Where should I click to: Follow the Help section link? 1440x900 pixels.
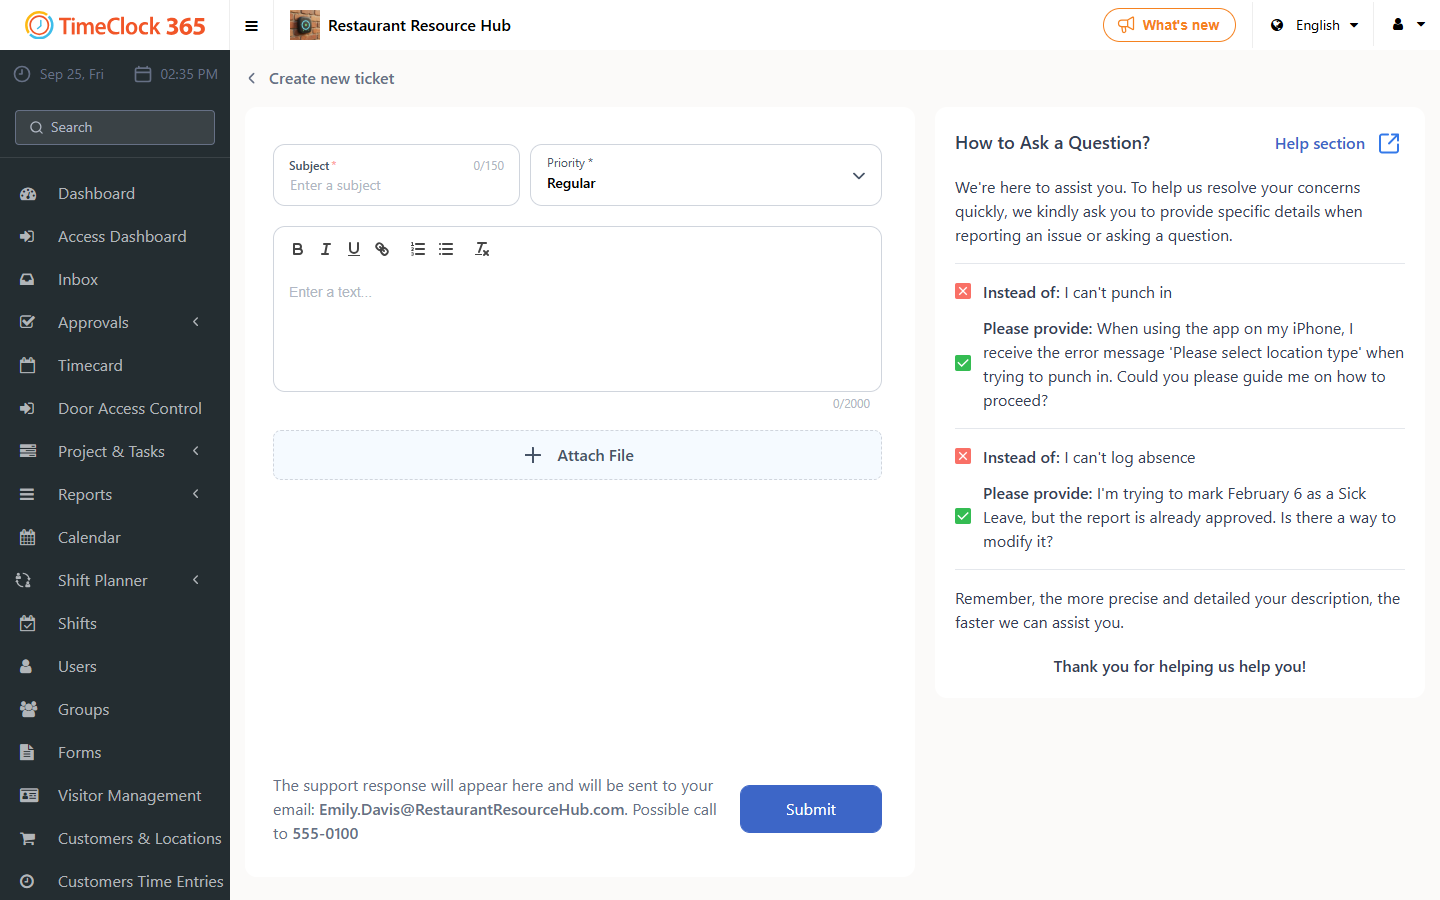[x=1320, y=143]
